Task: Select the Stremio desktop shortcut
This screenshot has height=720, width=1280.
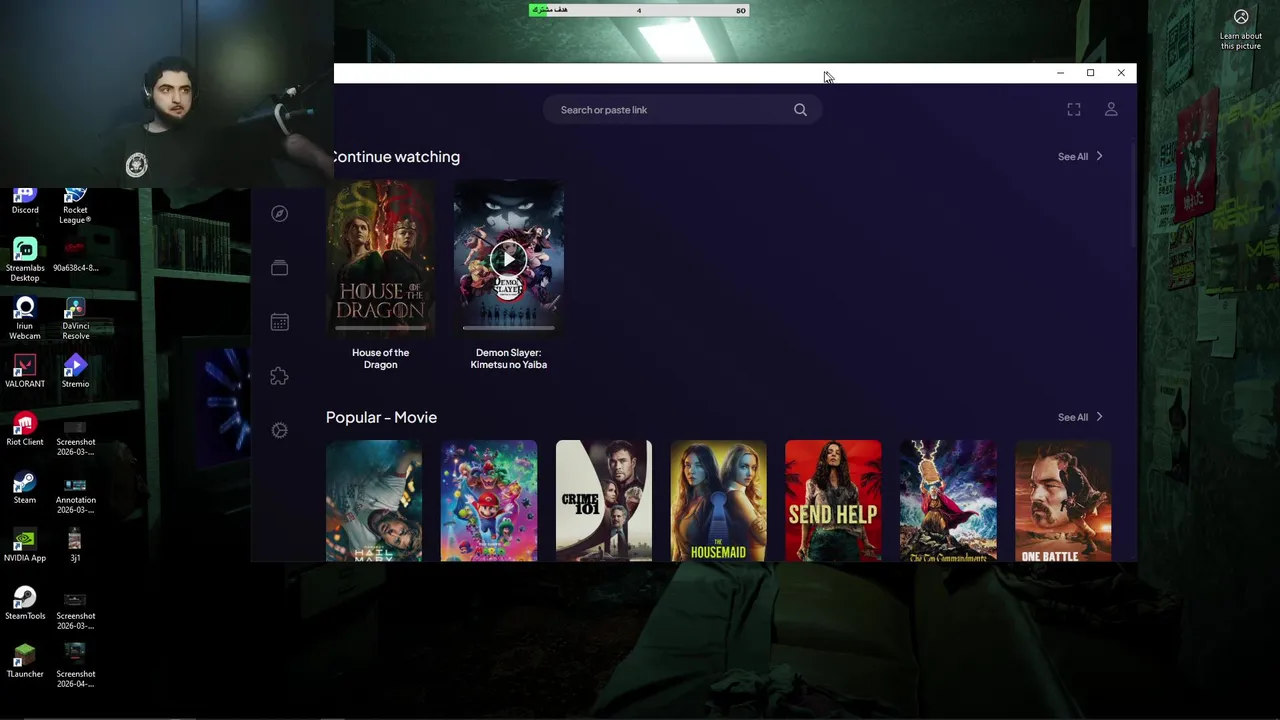Action: pyautogui.click(x=75, y=371)
